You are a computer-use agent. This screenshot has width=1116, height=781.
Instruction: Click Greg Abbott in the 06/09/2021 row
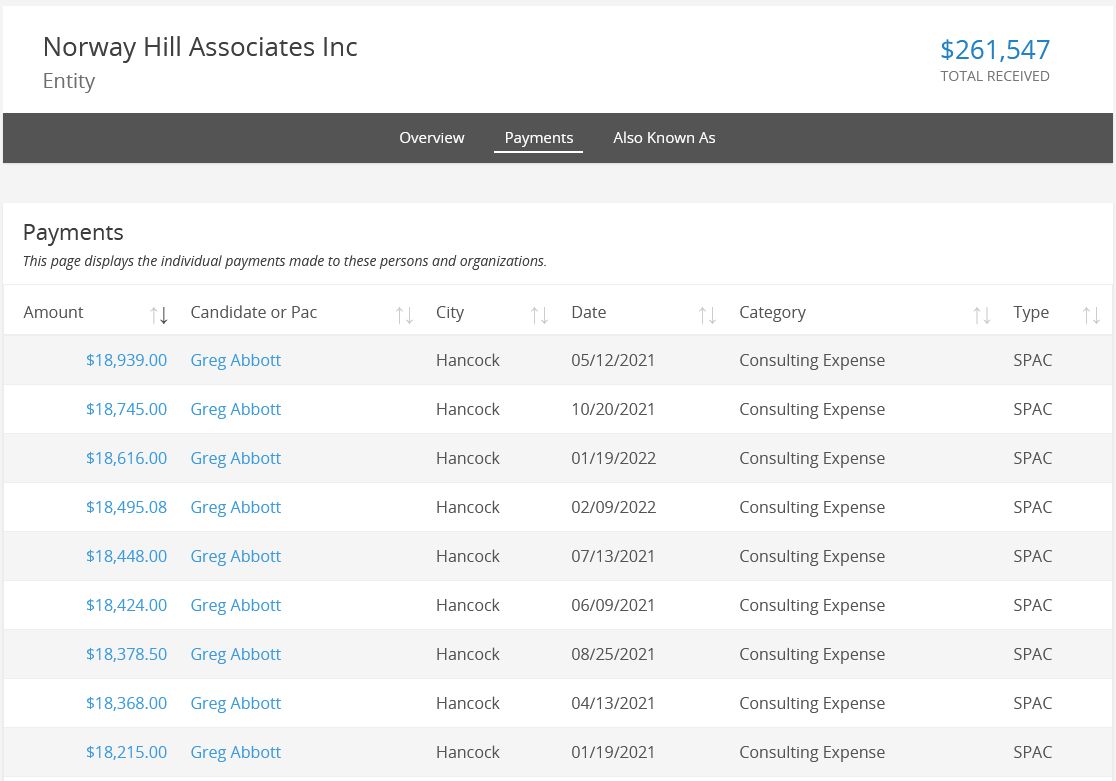(x=236, y=605)
